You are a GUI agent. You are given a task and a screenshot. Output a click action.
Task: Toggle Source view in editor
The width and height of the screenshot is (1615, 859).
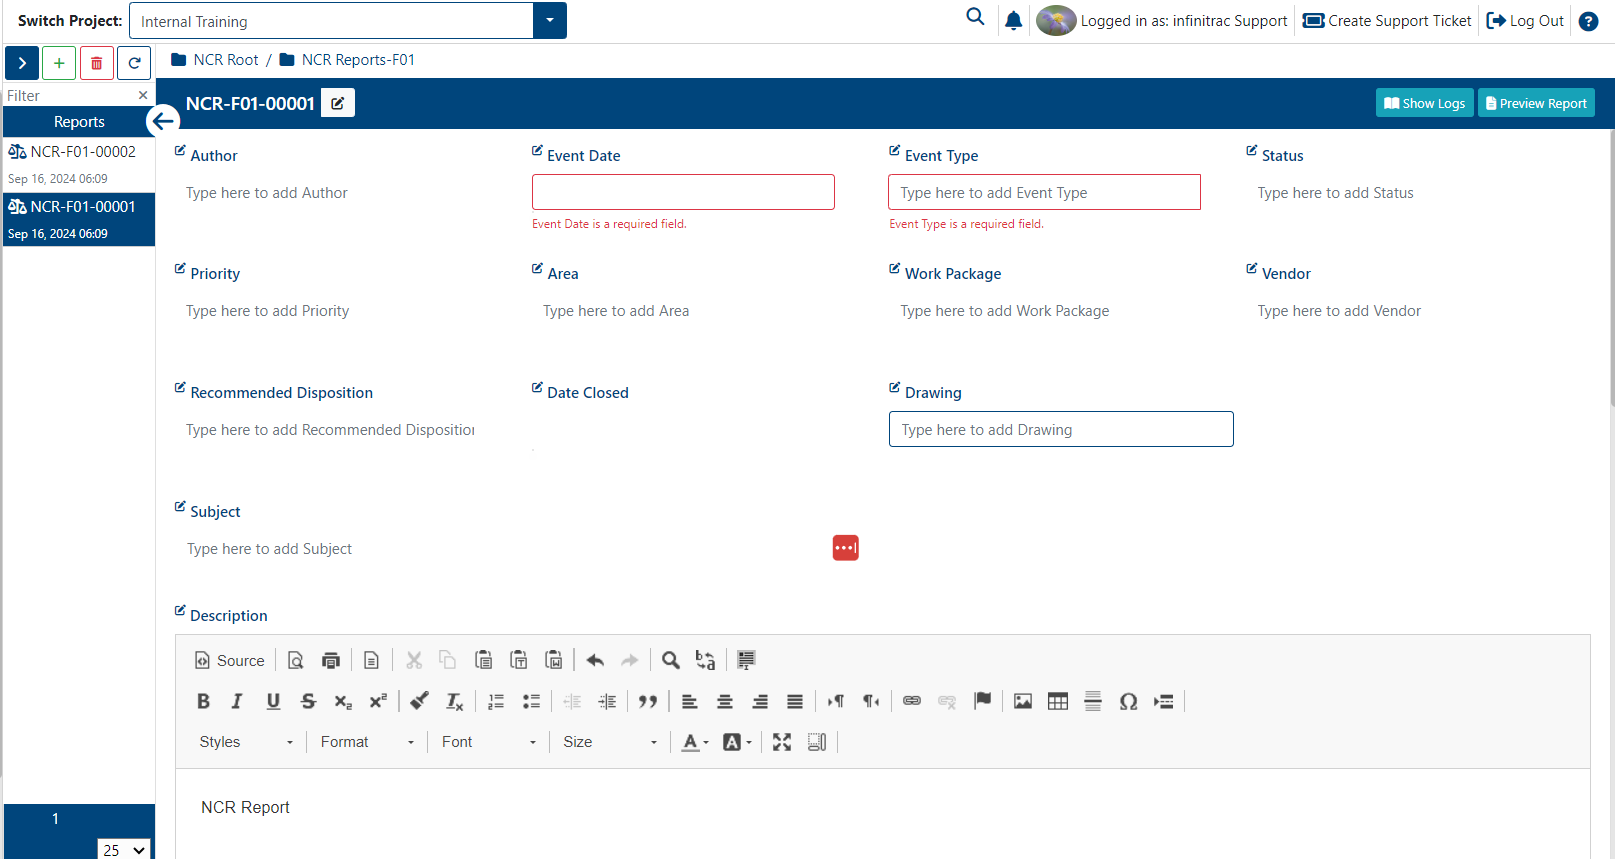(x=230, y=660)
